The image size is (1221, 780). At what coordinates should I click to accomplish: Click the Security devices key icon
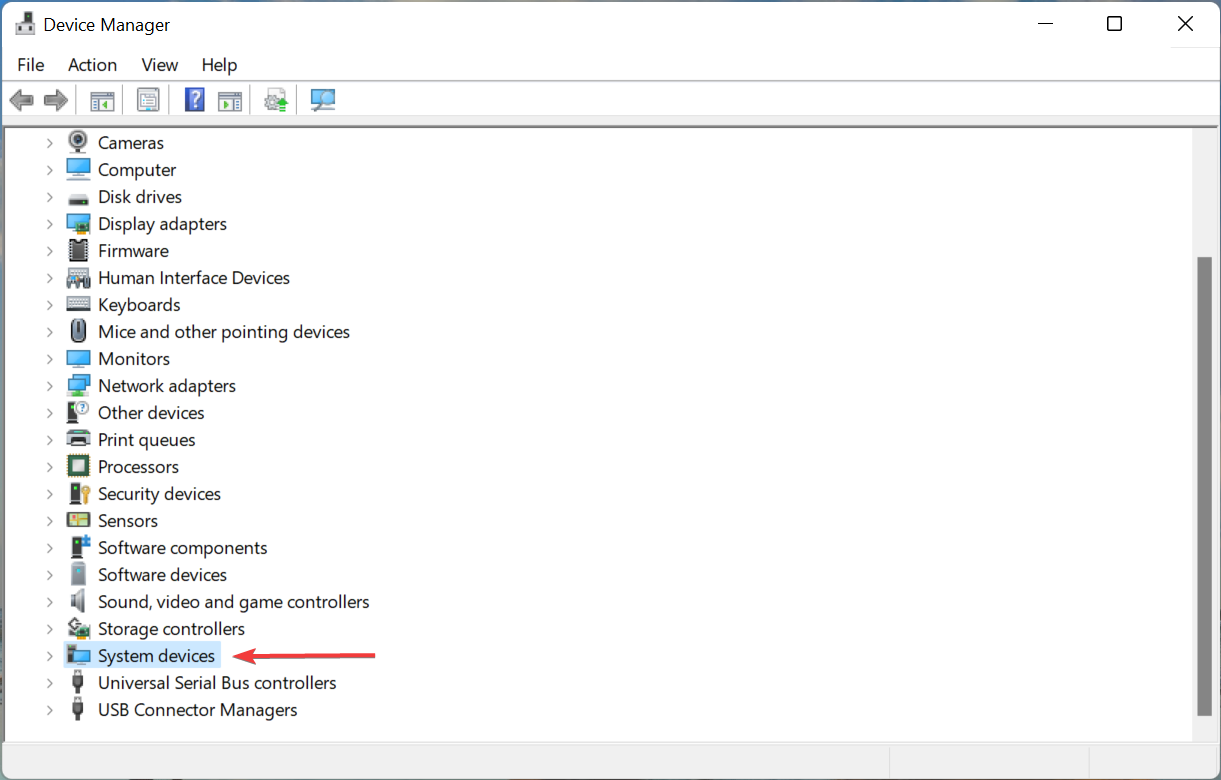(78, 493)
